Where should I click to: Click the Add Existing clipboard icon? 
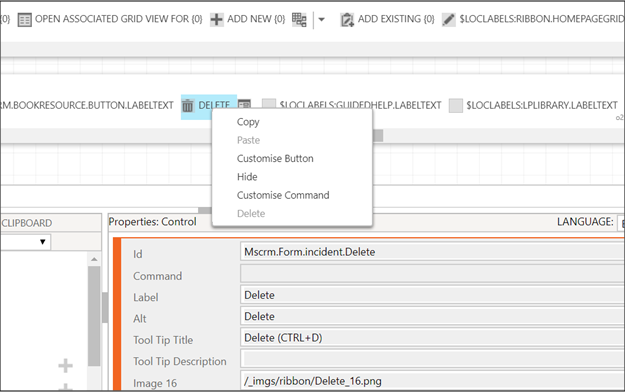pos(347,20)
